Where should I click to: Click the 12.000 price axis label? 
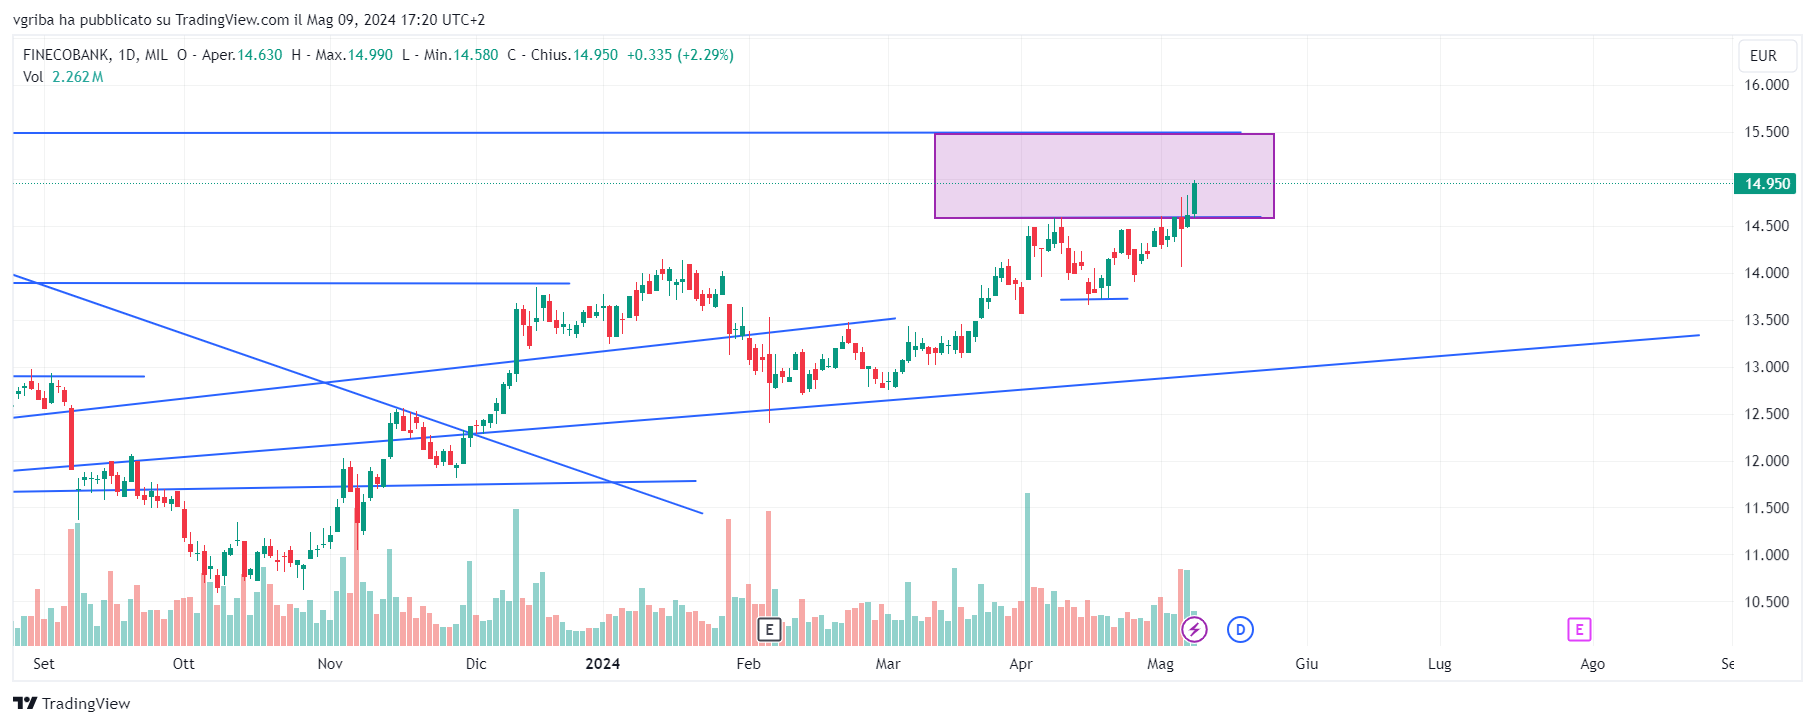(x=1766, y=461)
